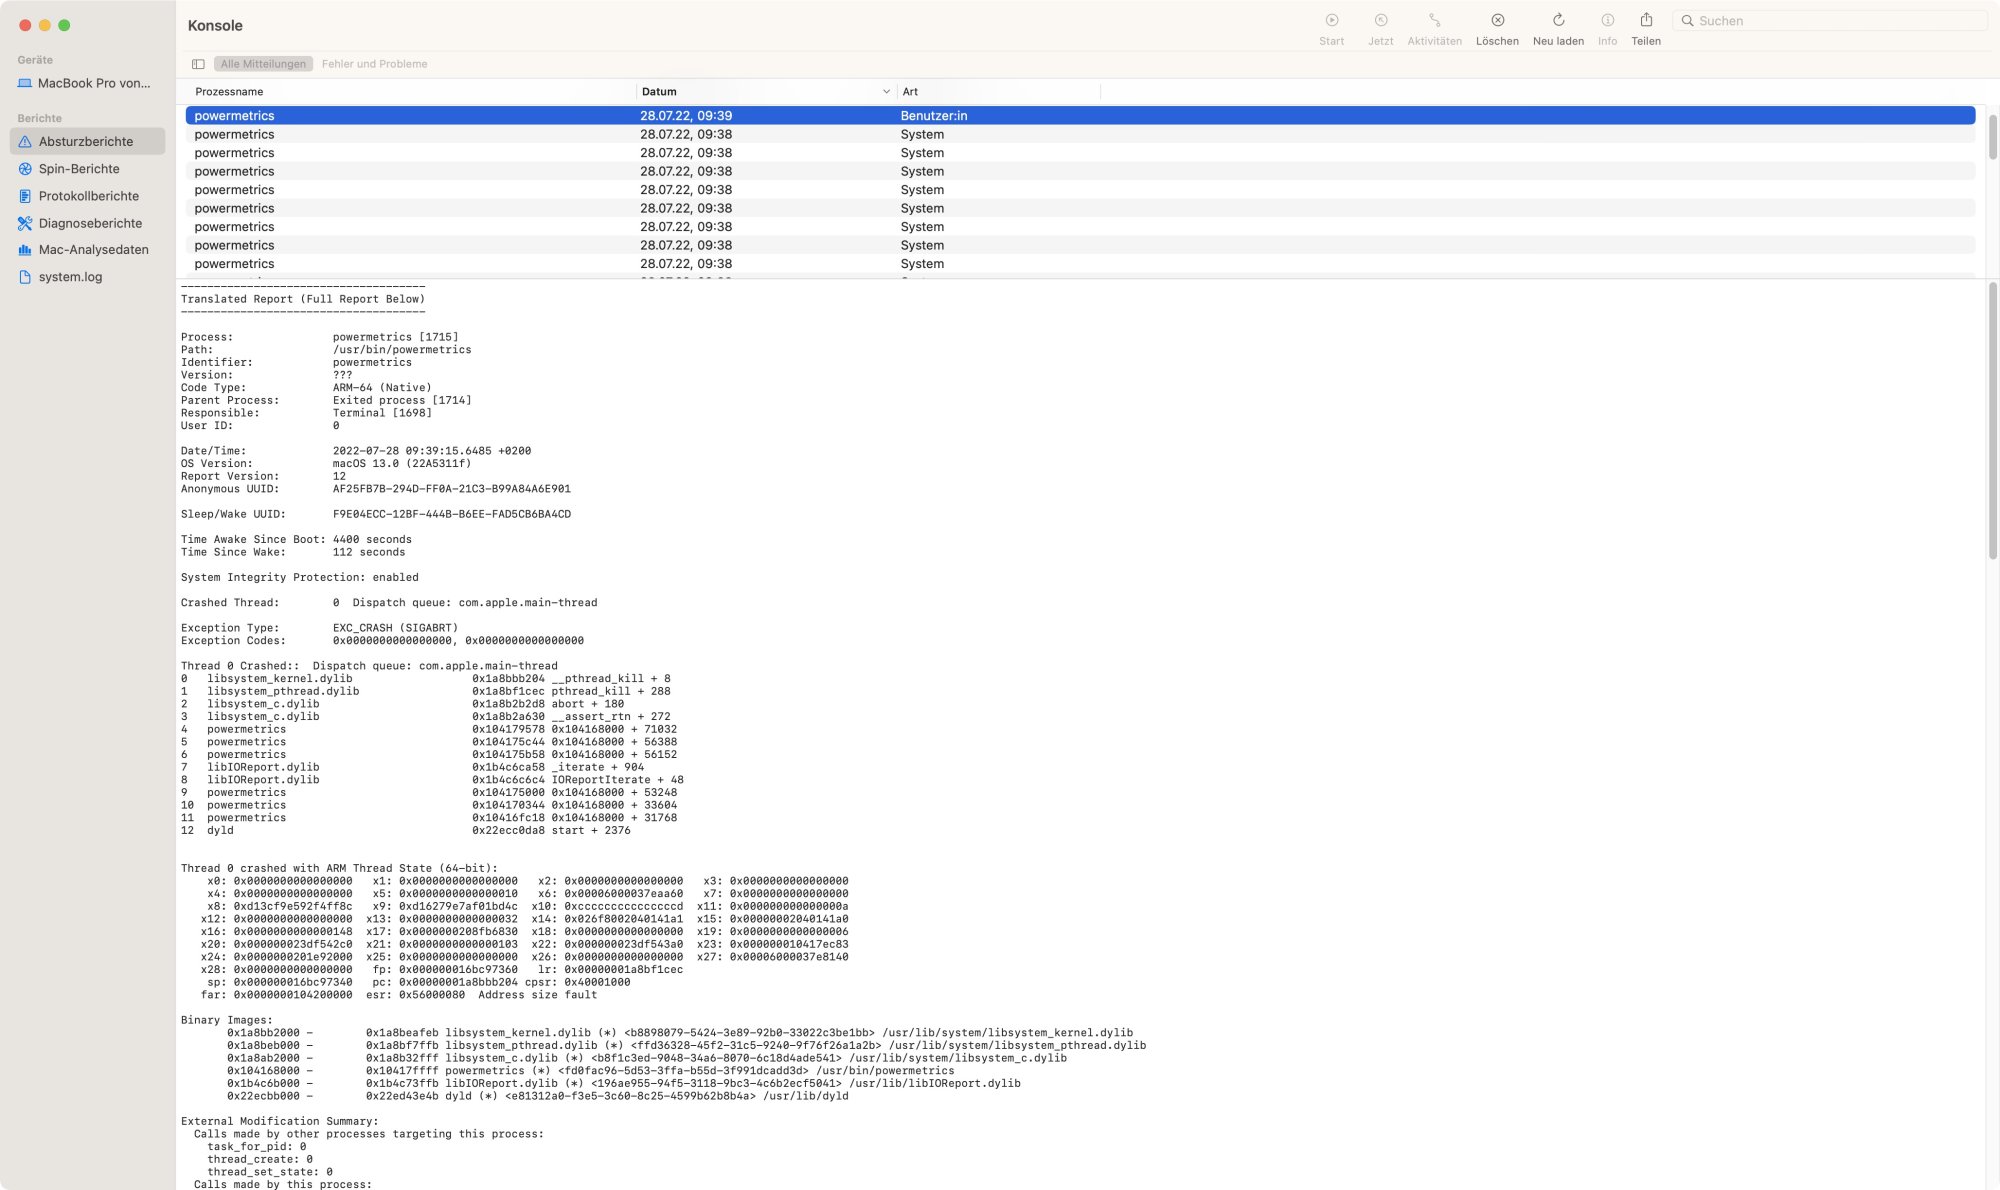Select MacBook Pro device in sidebar
2000x1190 pixels.
pos(94,84)
